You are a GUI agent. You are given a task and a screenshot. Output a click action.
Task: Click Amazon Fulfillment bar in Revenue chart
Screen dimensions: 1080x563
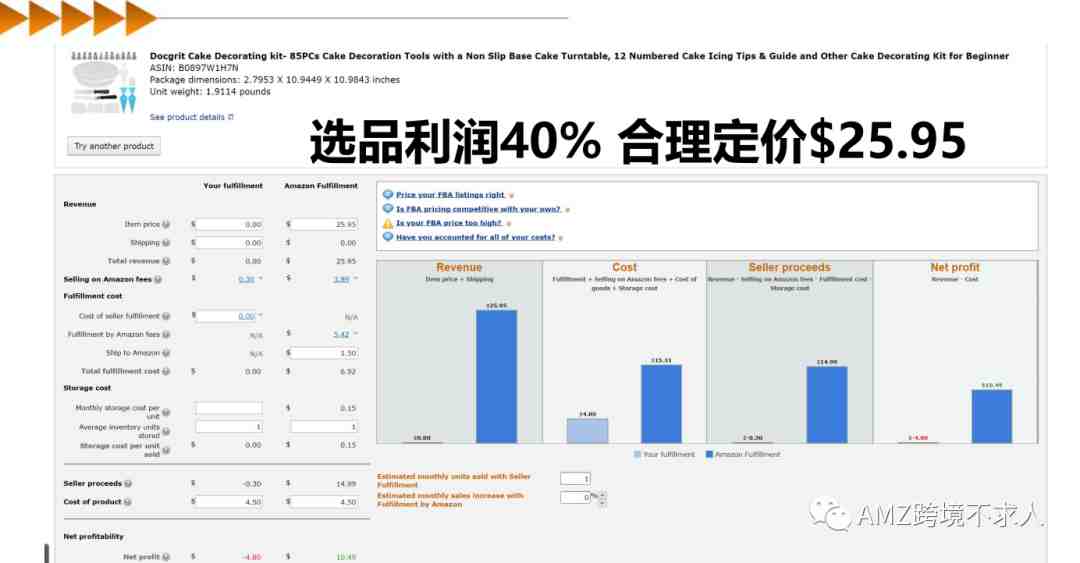coord(496,376)
